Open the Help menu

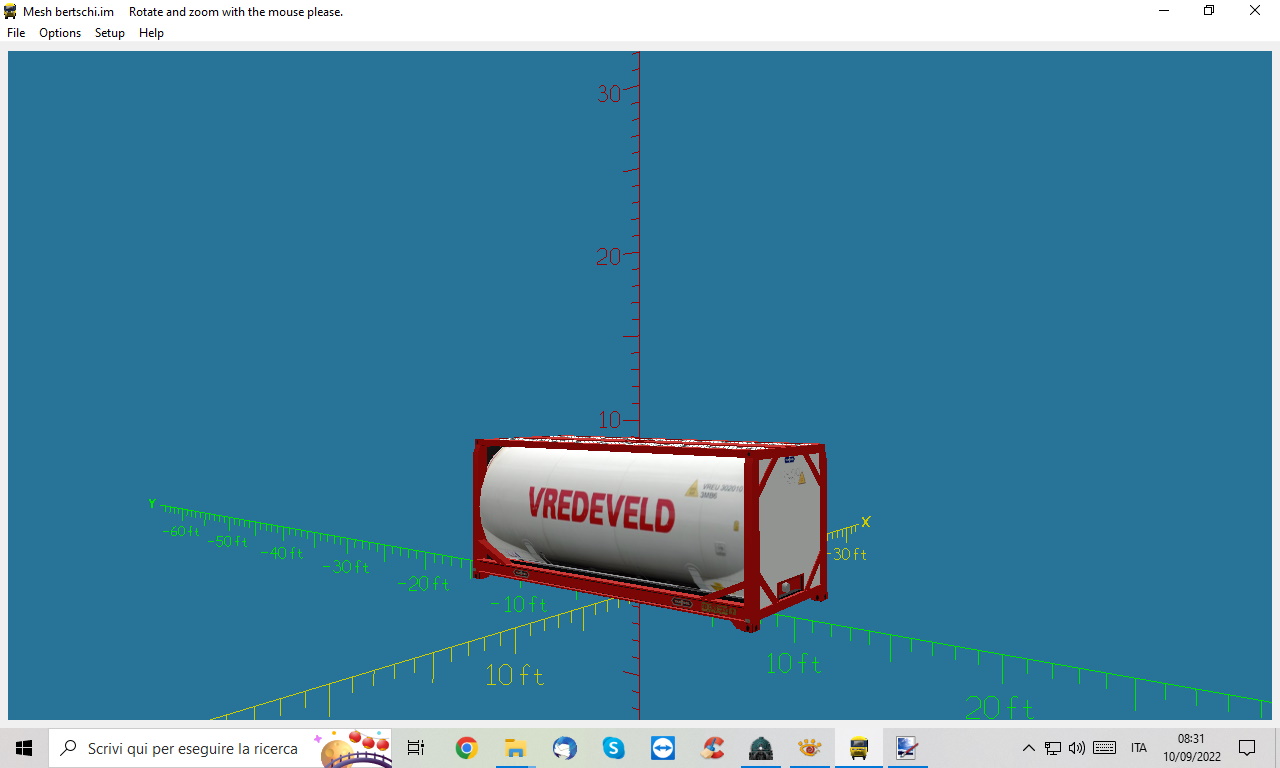pos(151,33)
